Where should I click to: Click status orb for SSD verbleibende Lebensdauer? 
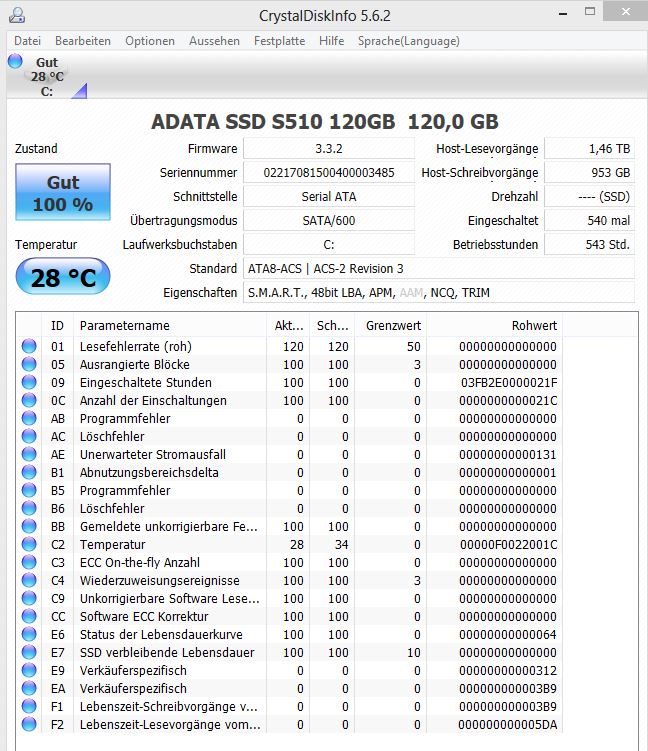point(29,652)
